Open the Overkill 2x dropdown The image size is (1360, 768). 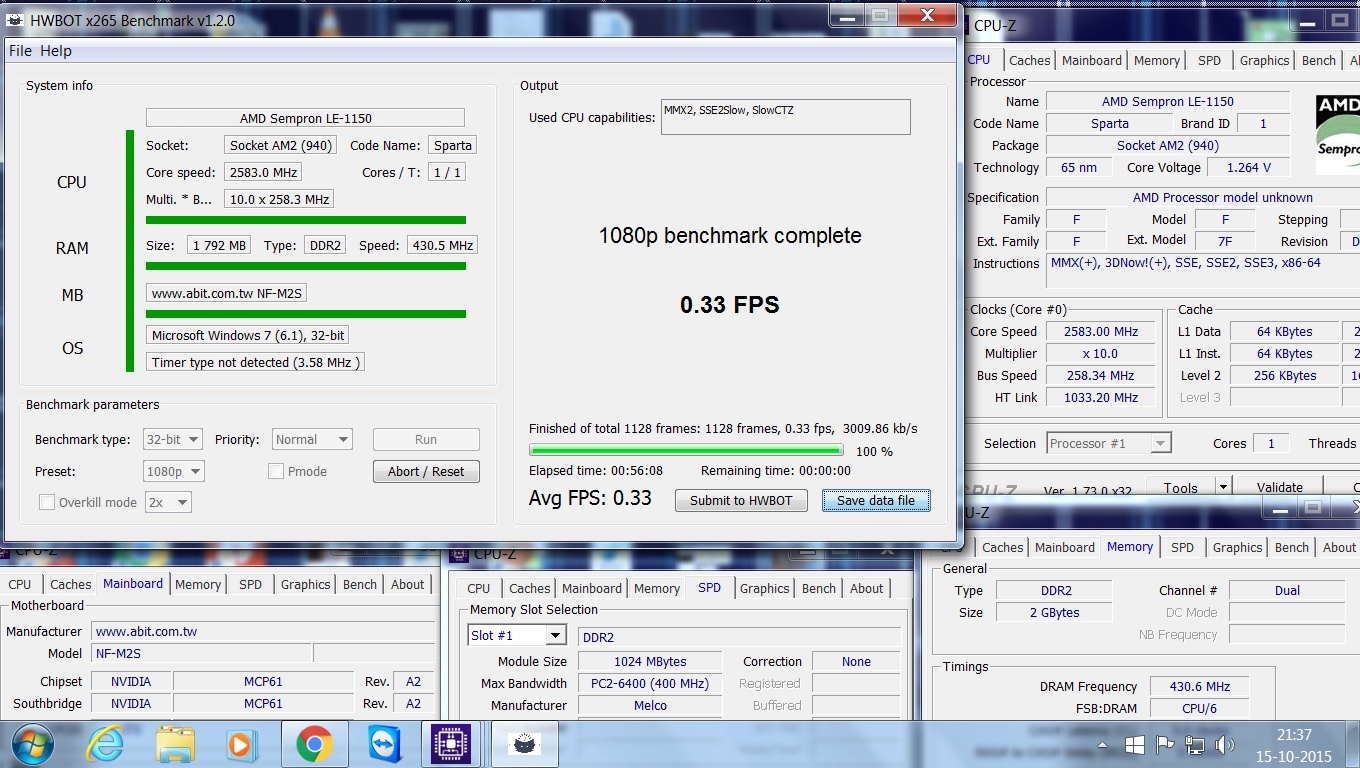click(168, 502)
